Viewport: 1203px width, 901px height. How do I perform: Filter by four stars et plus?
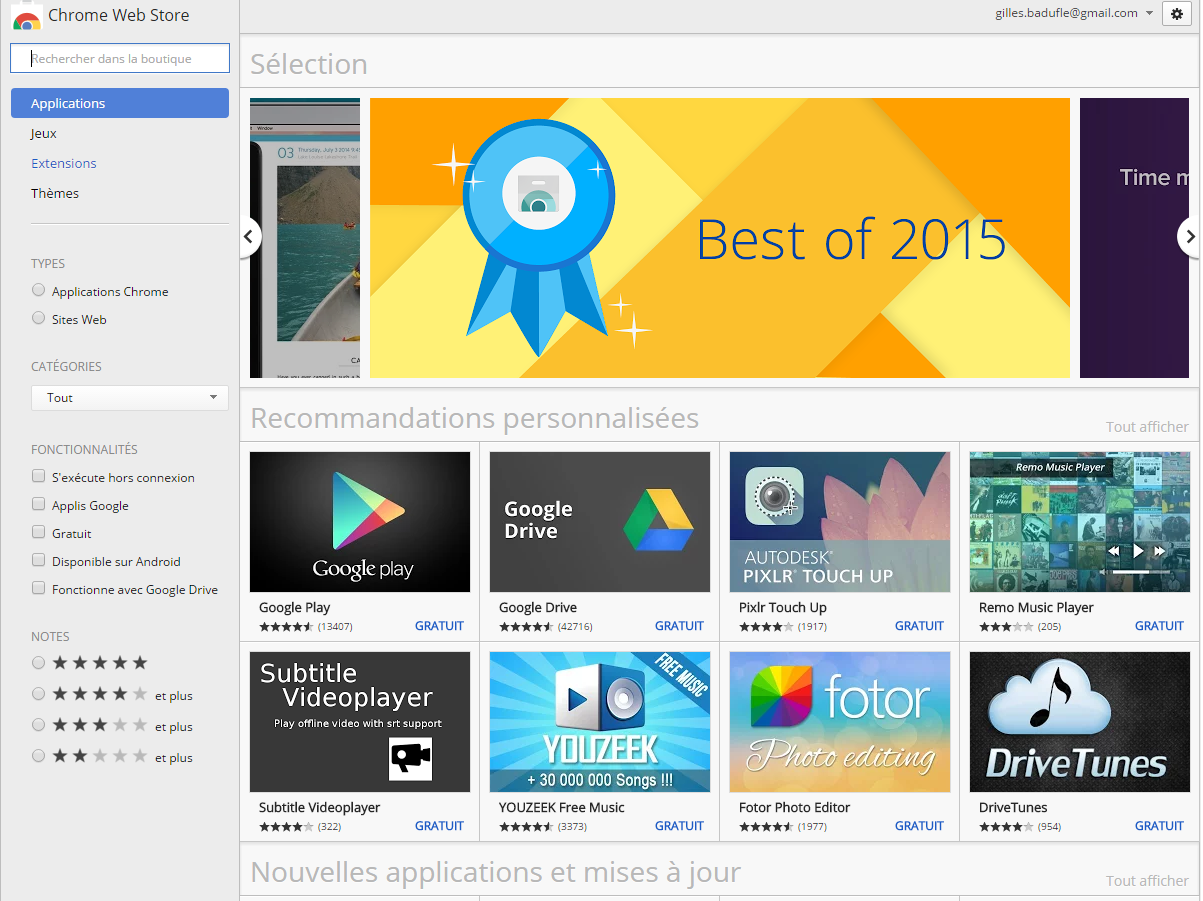pos(39,694)
